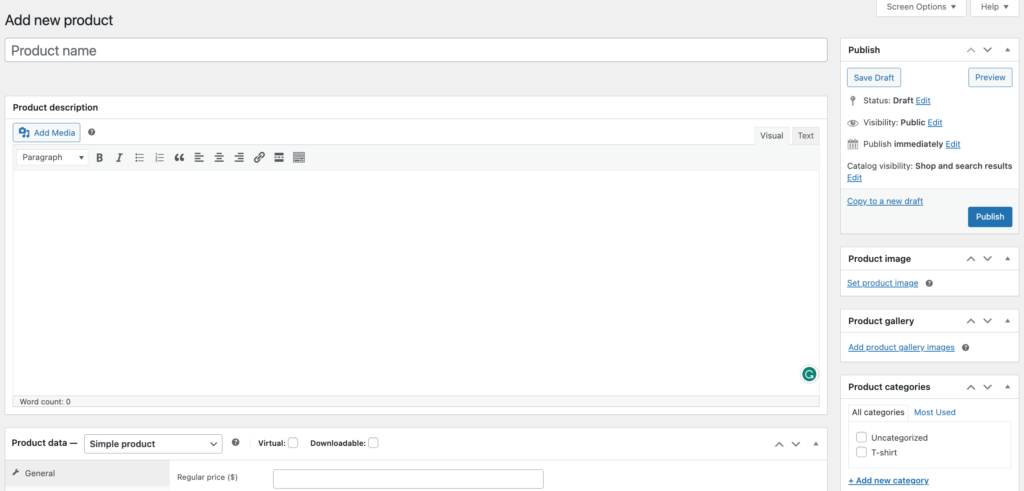
Task: Click the Add Media button
Action: [x=47, y=133]
